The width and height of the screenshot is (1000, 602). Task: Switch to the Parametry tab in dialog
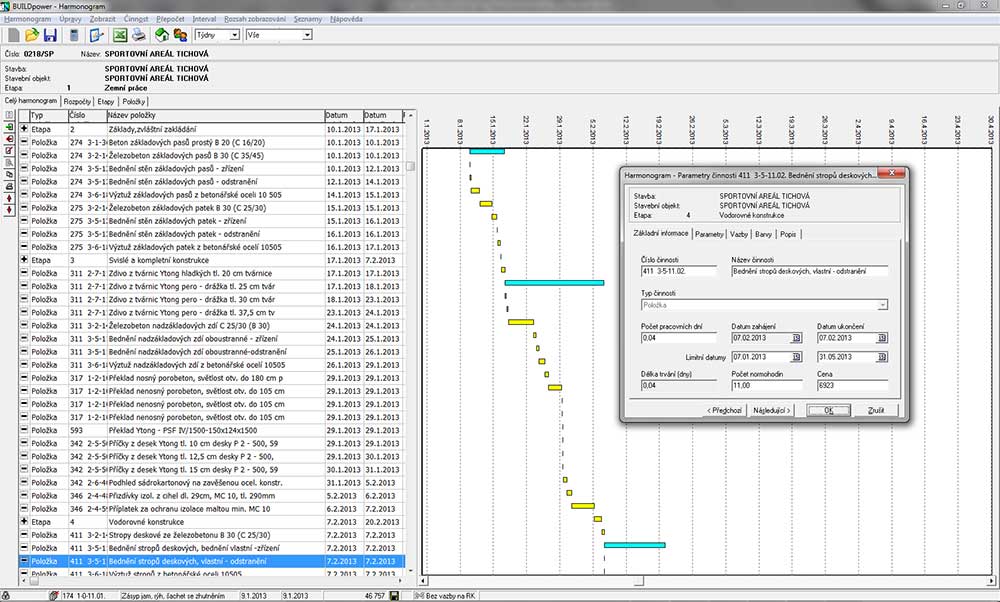pyautogui.click(x=709, y=234)
